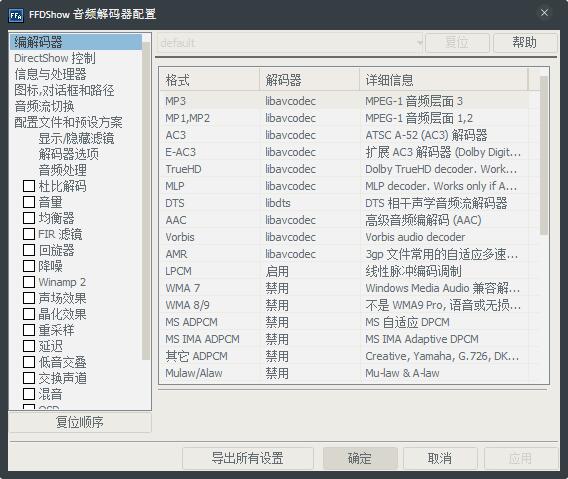Click the Mulaw/Alaw format row
Viewport: 568px width, 479px height.
coord(344,374)
